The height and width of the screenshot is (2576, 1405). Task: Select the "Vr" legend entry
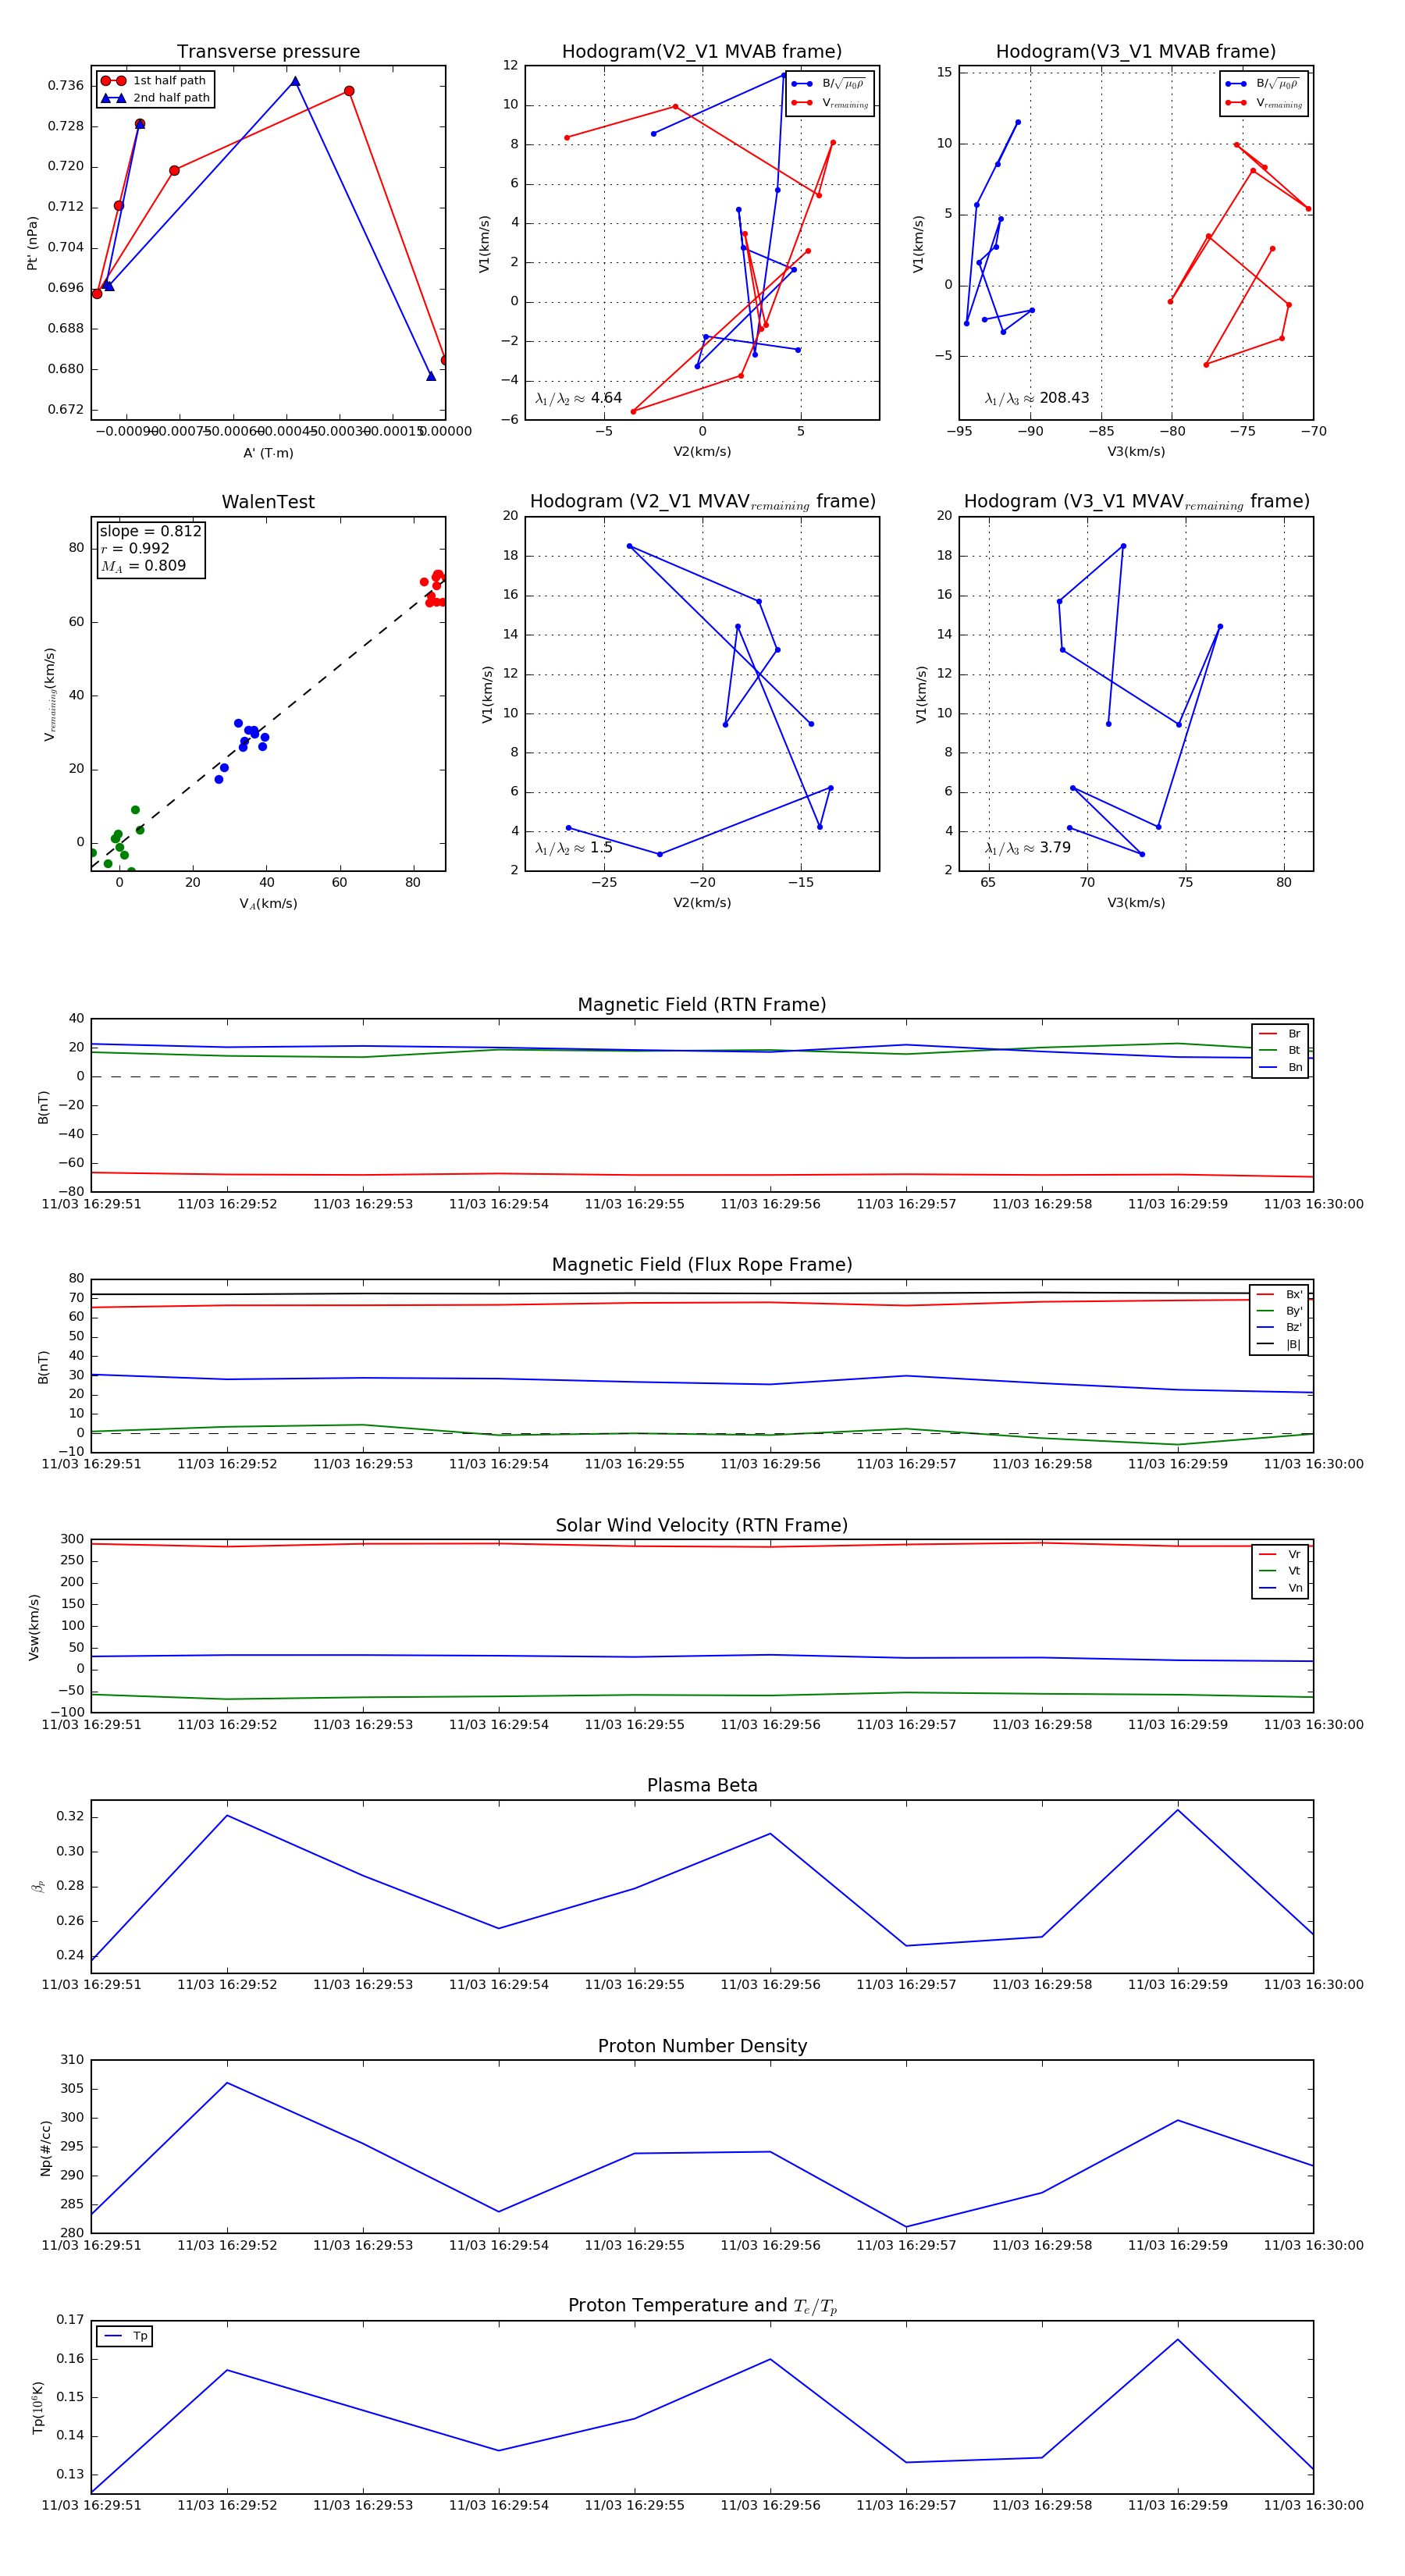(1281, 1555)
